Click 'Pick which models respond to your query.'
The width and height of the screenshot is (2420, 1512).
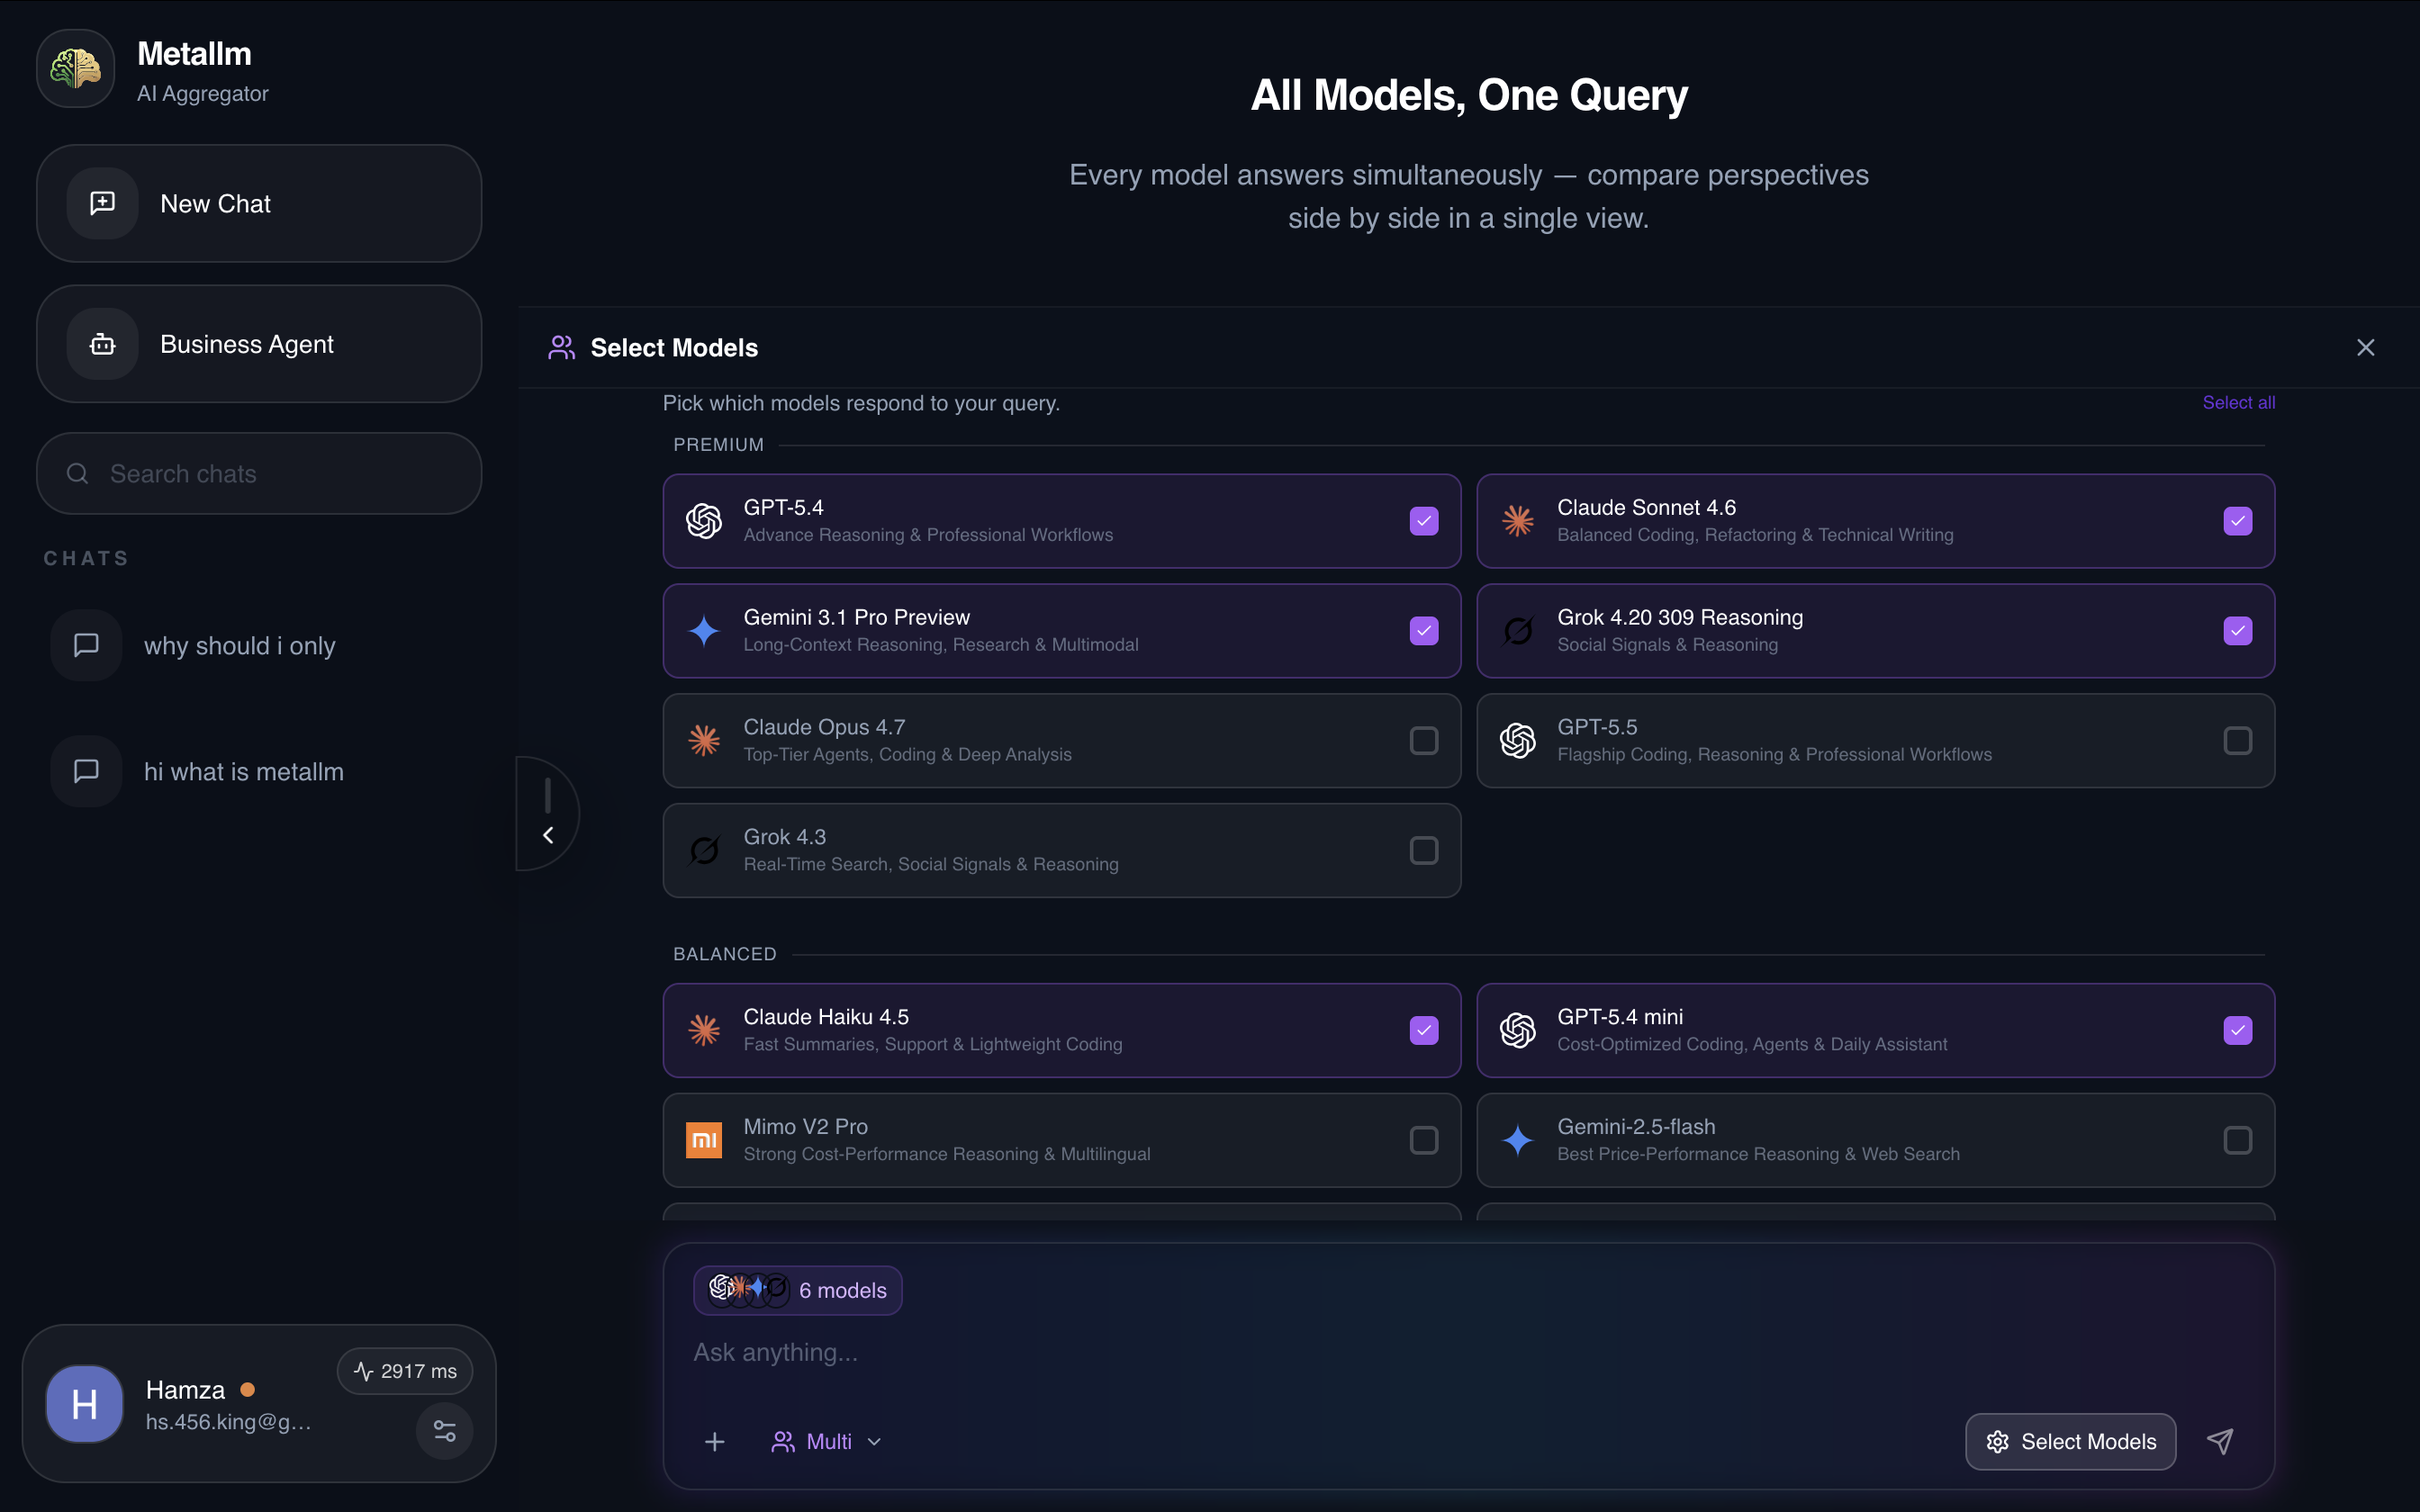point(861,403)
